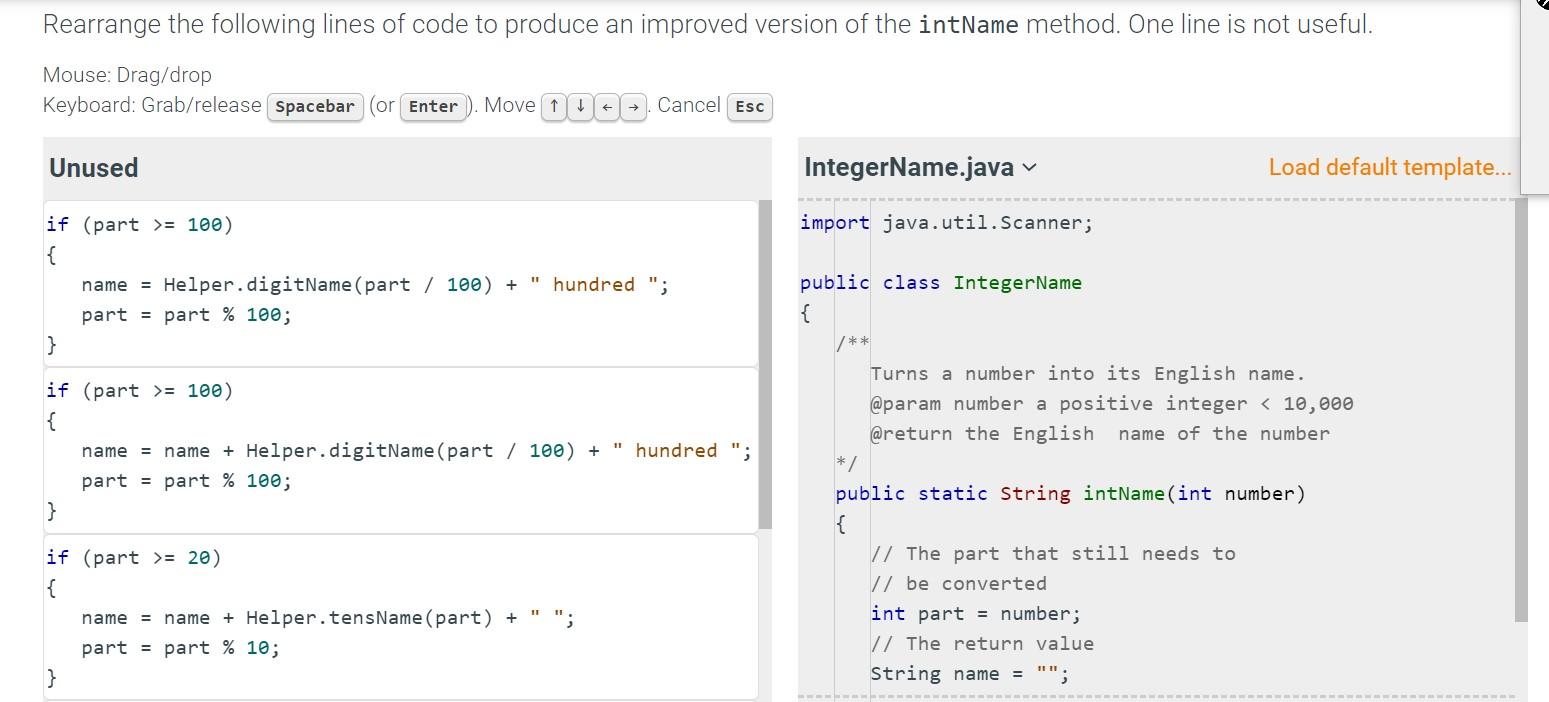Viewport: 1549px width, 702px height.
Task: Click the '// The part that still needs to' comment
Action: pos(1053,553)
